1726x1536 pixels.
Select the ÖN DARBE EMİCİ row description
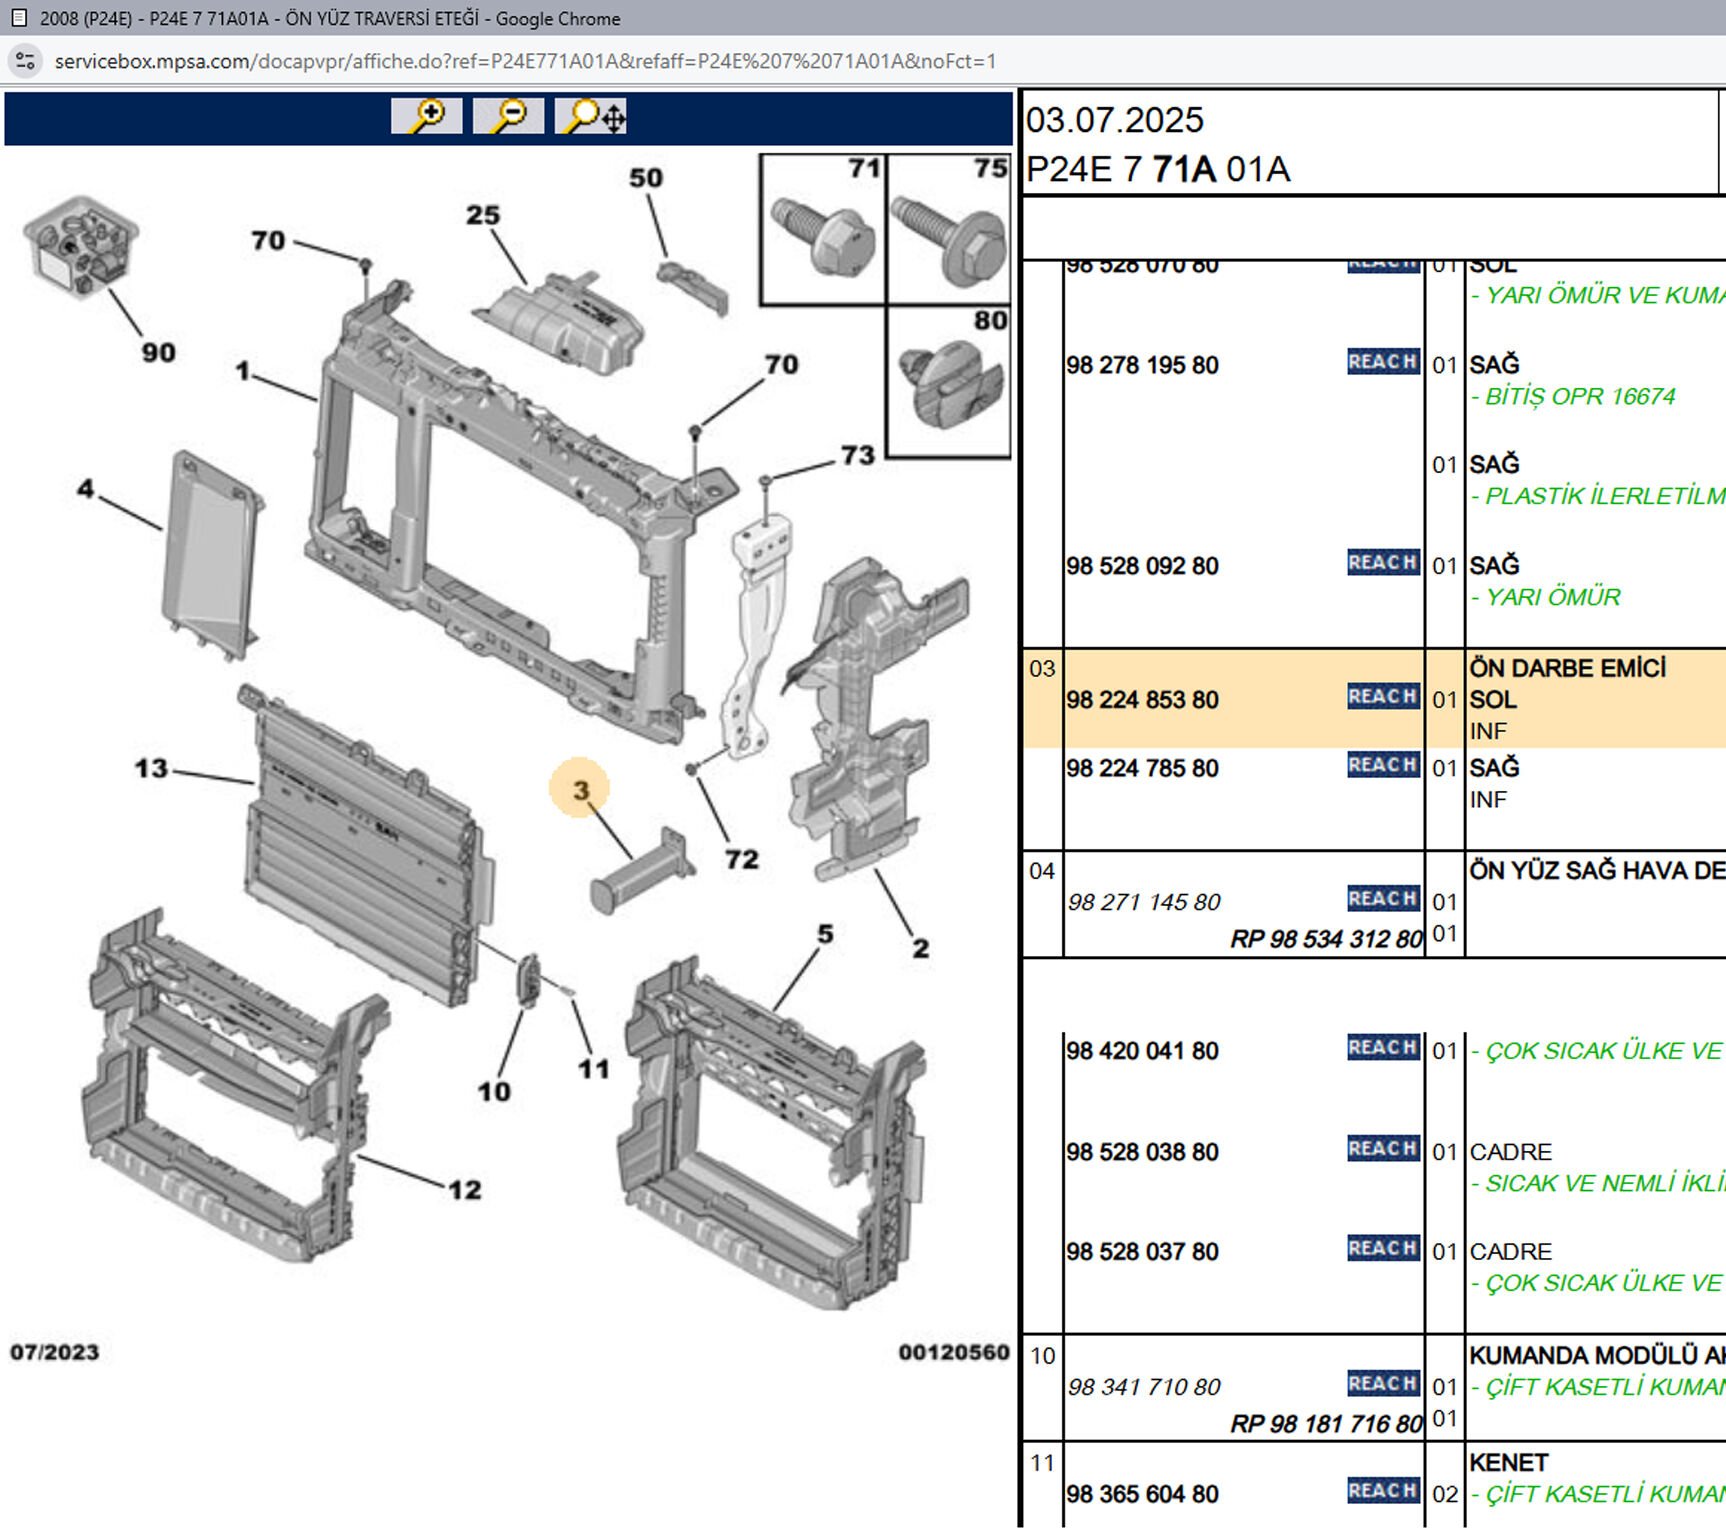(x=1567, y=668)
